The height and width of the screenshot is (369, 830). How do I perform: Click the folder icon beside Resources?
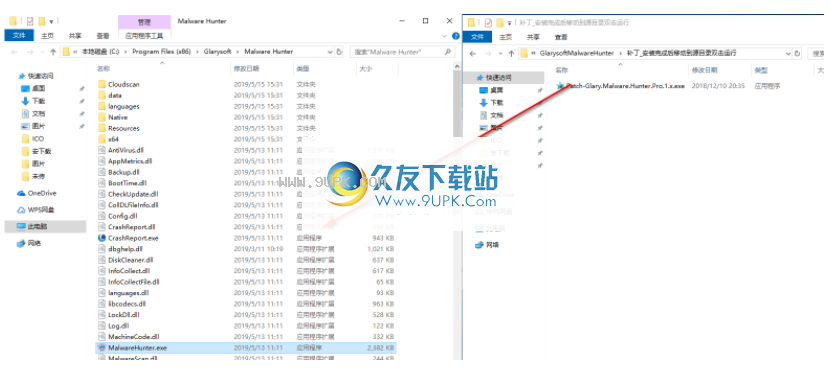[x=102, y=128]
